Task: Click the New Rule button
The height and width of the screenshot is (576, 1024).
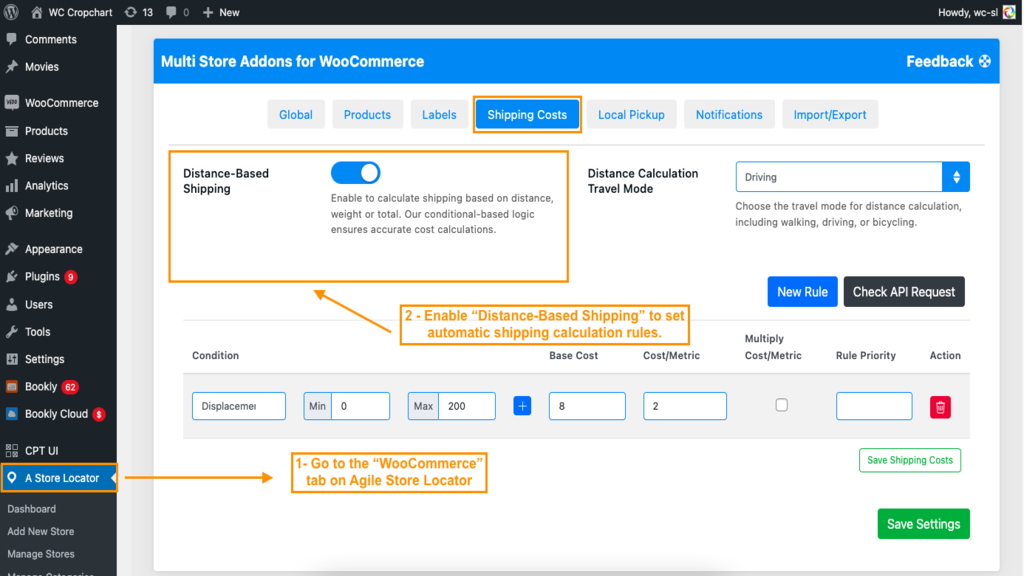Action: 802,292
